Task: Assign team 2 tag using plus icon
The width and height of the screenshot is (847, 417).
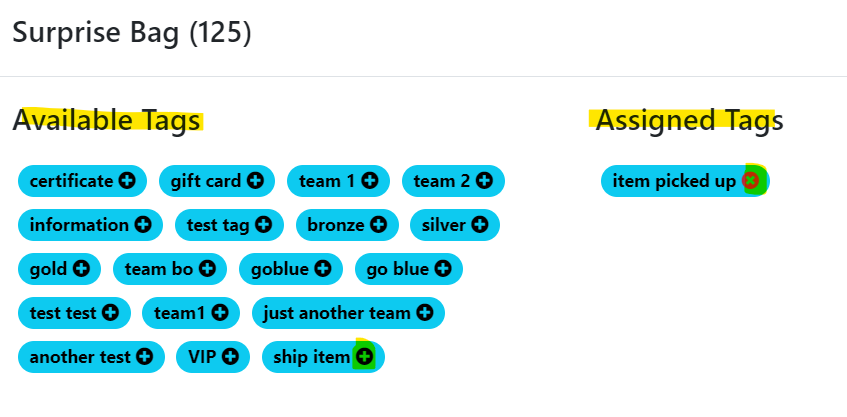Action: [x=484, y=181]
